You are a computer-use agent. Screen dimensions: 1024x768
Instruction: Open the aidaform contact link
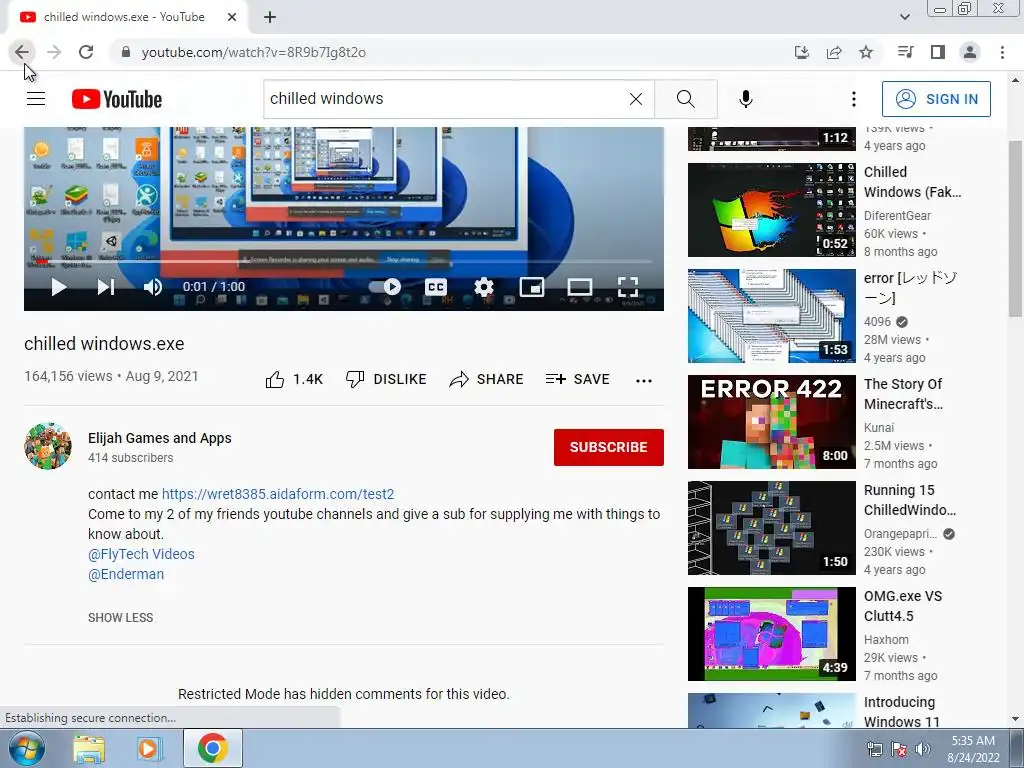click(278, 494)
